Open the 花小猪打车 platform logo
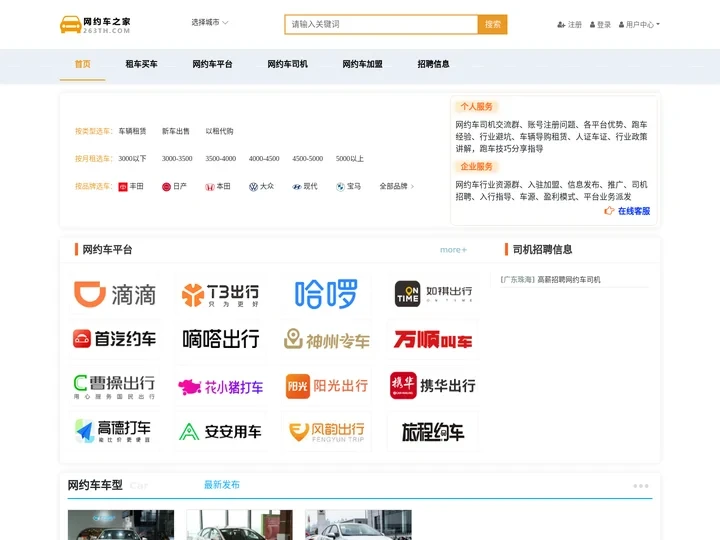Screen dimensions: 720x540 (x=220, y=386)
